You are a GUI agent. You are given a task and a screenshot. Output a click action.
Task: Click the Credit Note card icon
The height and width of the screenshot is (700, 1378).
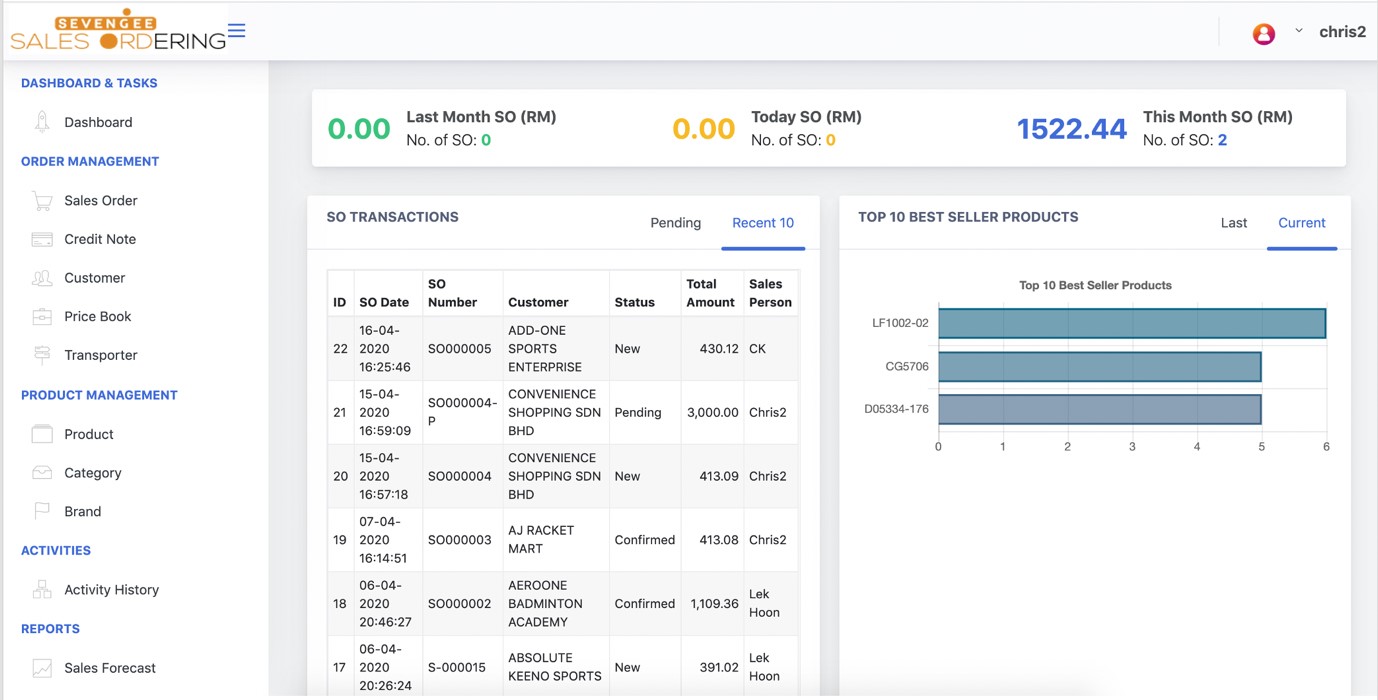(42, 240)
